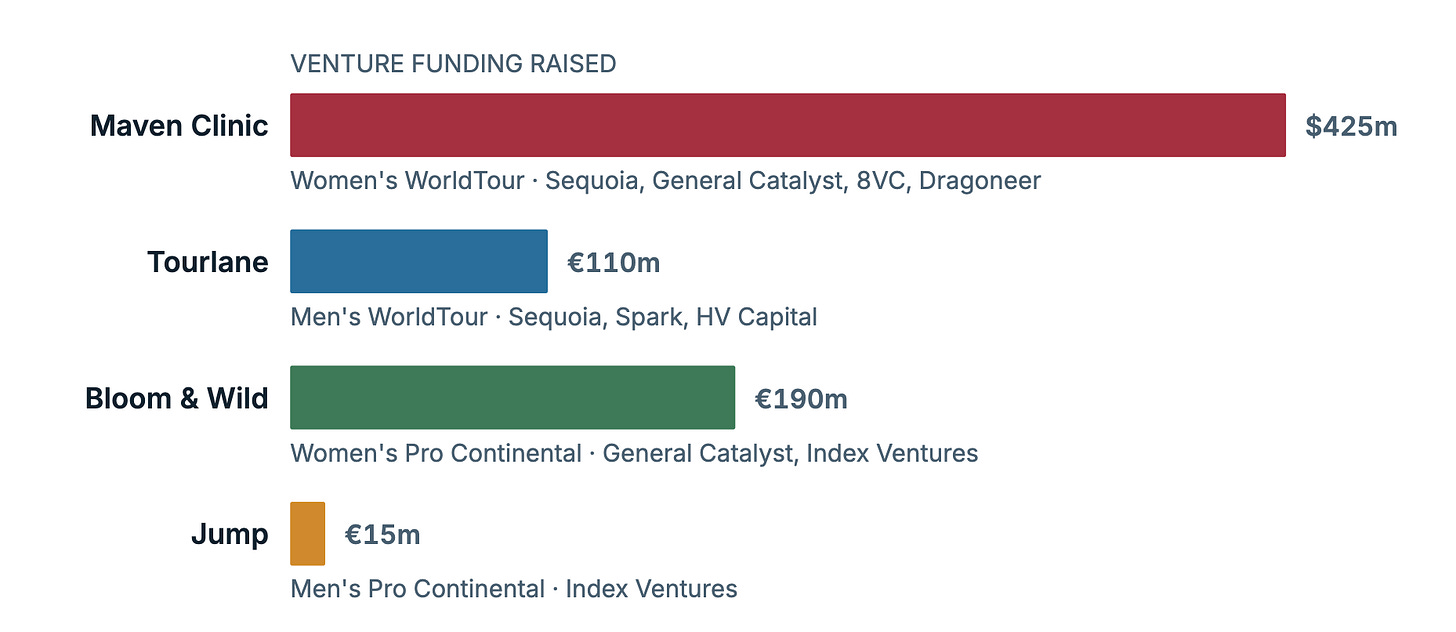Image resolution: width=1456 pixels, height=632 pixels.
Task: Click the €190m value label
Action: 801,398
